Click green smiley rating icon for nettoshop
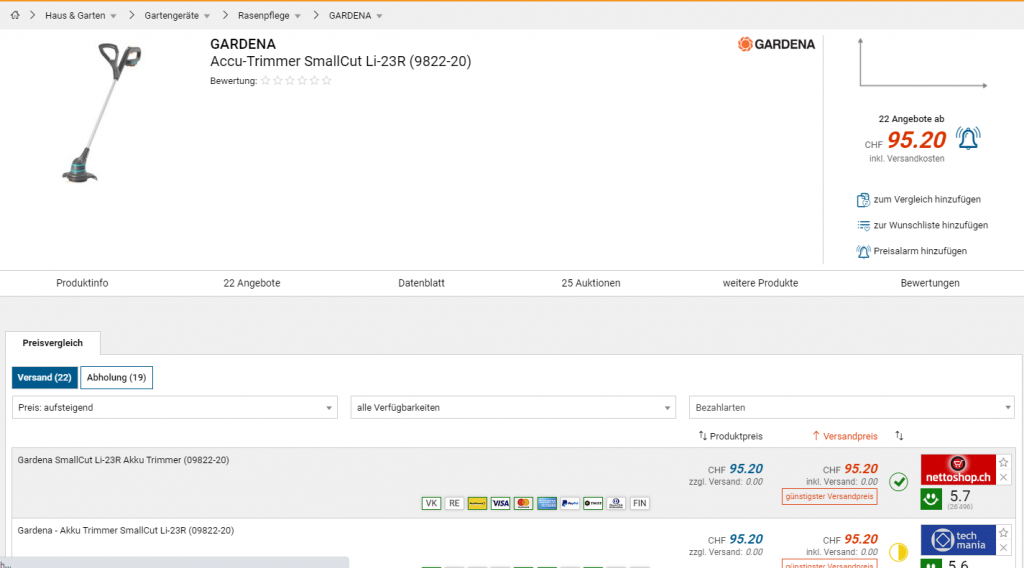The width and height of the screenshot is (1024, 568). click(x=931, y=499)
